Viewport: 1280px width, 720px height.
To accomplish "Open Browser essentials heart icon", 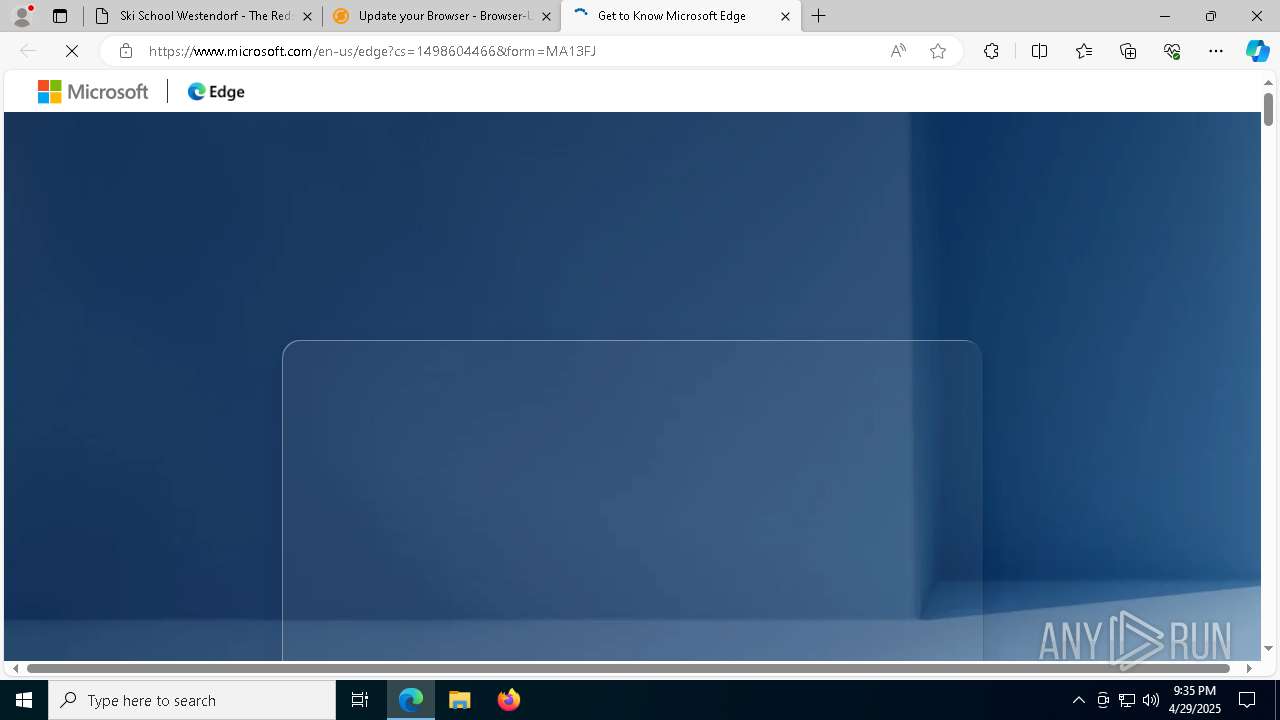I will coord(1172,51).
